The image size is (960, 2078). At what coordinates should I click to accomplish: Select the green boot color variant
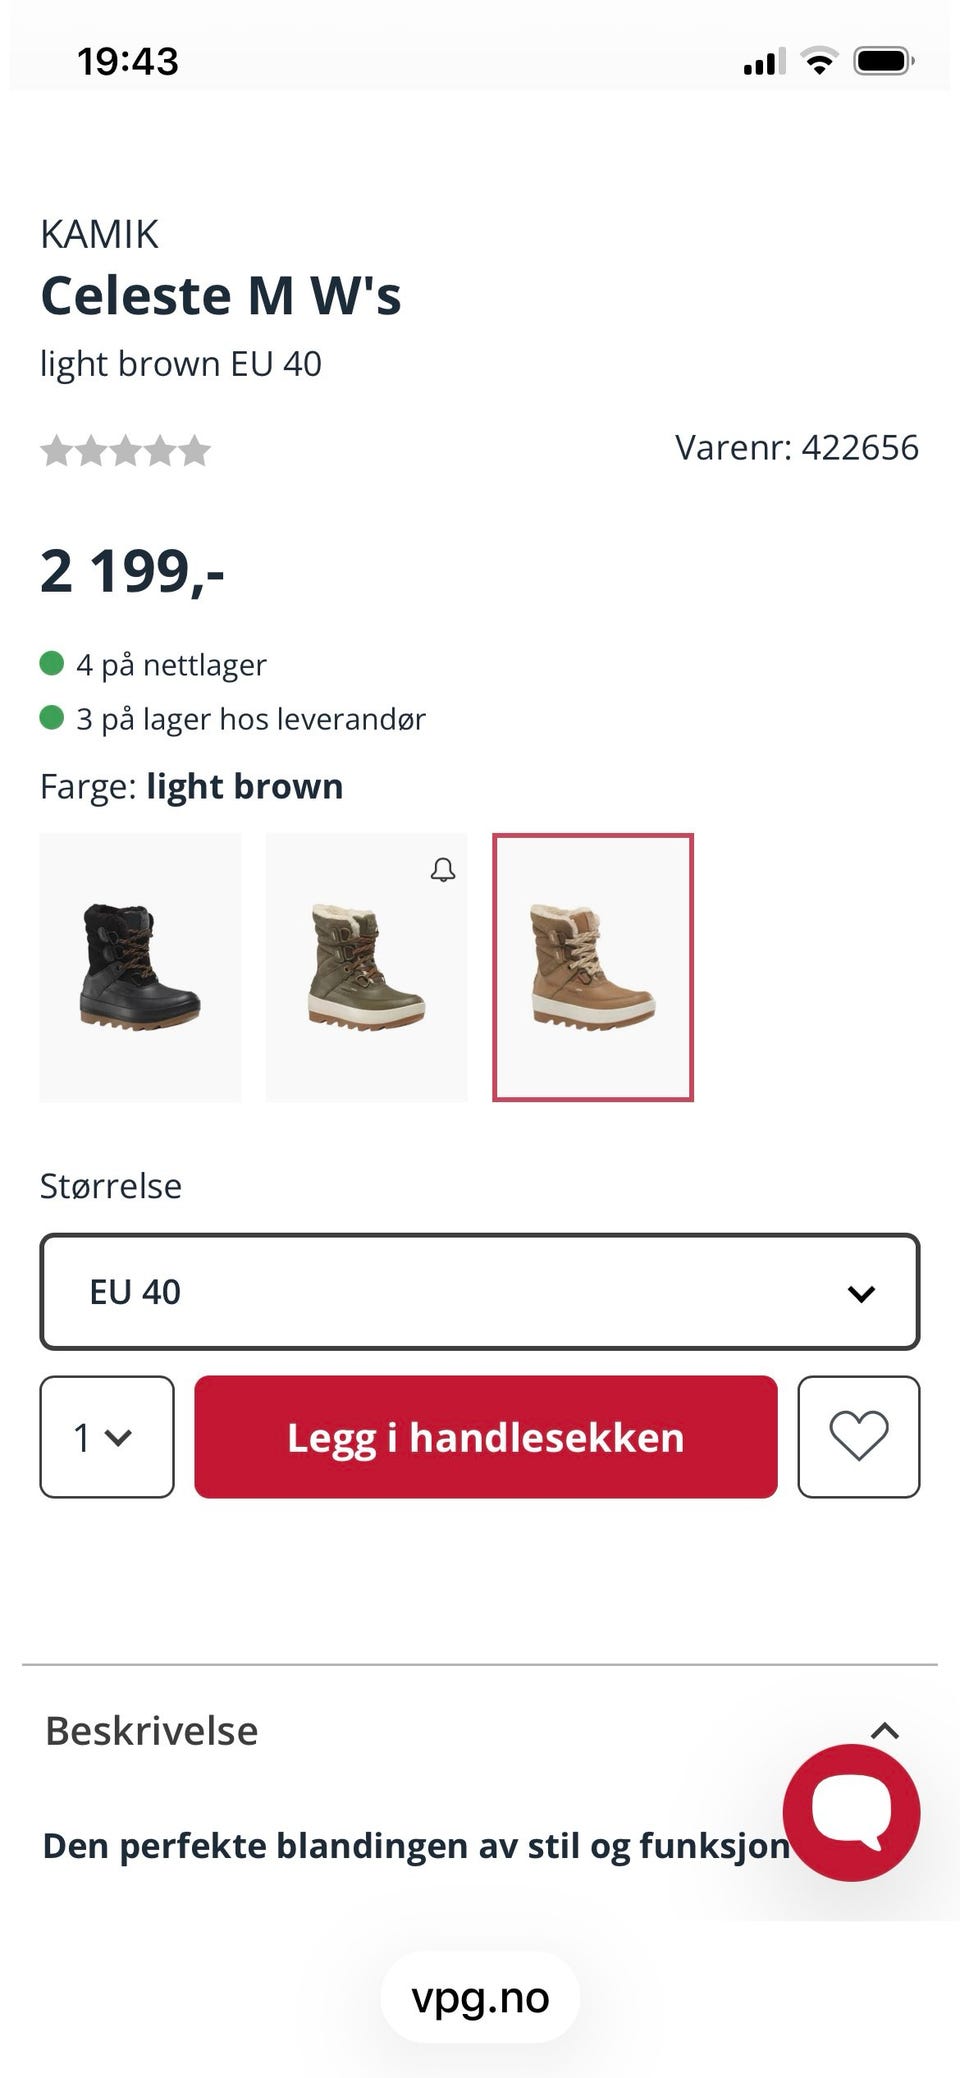[x=366, y=966]
